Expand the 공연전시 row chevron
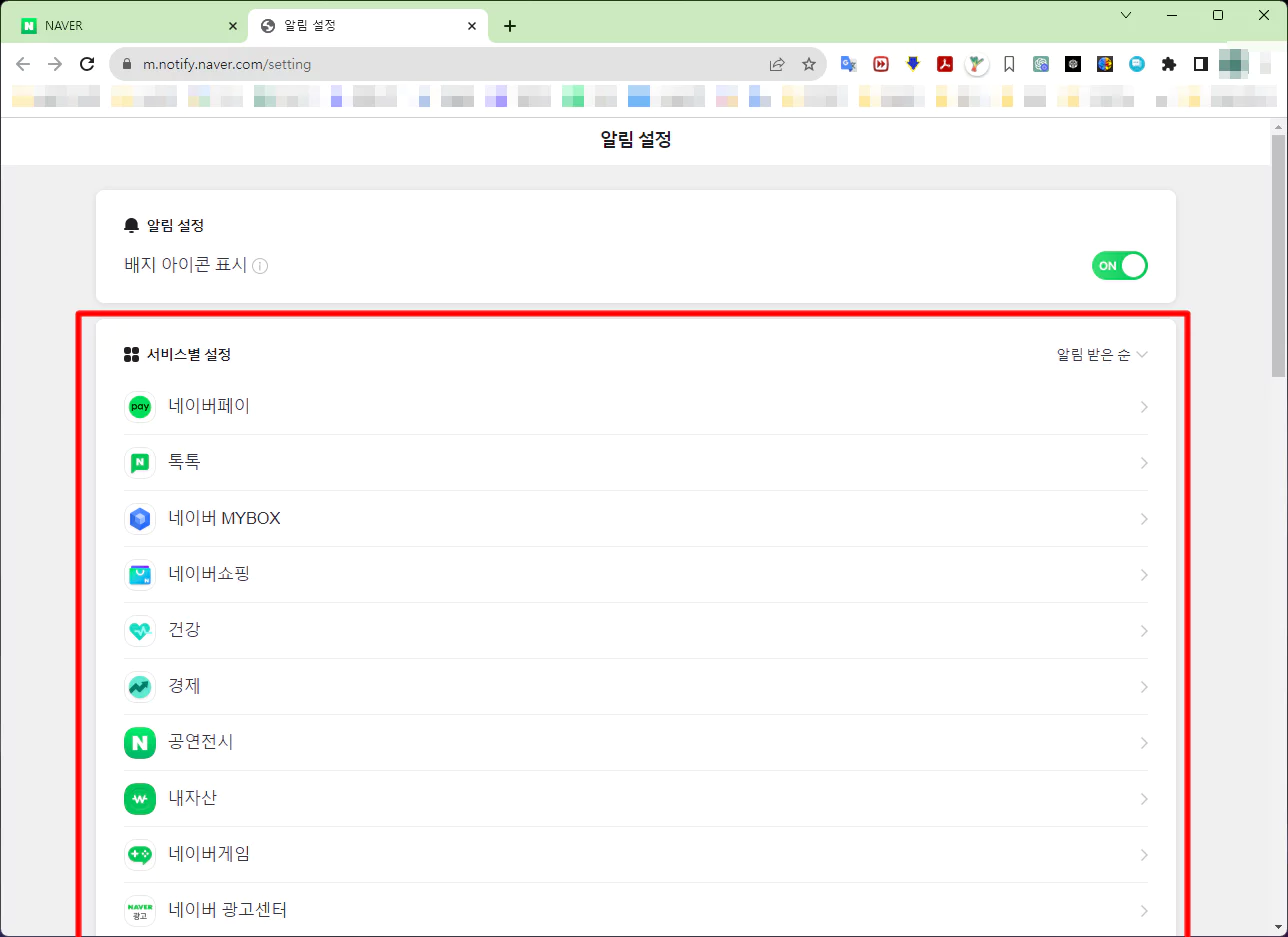 (x=1143, y=743)
